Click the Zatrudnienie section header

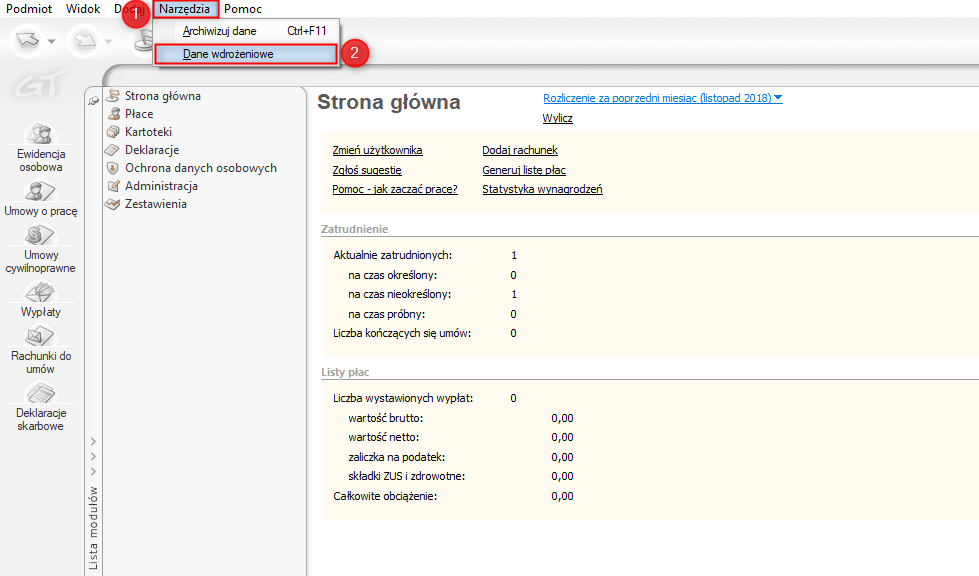(354, 229)
